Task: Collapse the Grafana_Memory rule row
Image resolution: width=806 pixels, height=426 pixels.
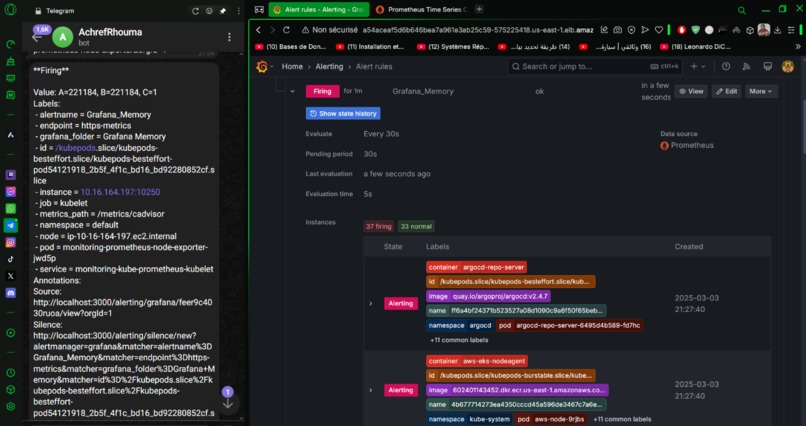Action: [x=292, y=91]
